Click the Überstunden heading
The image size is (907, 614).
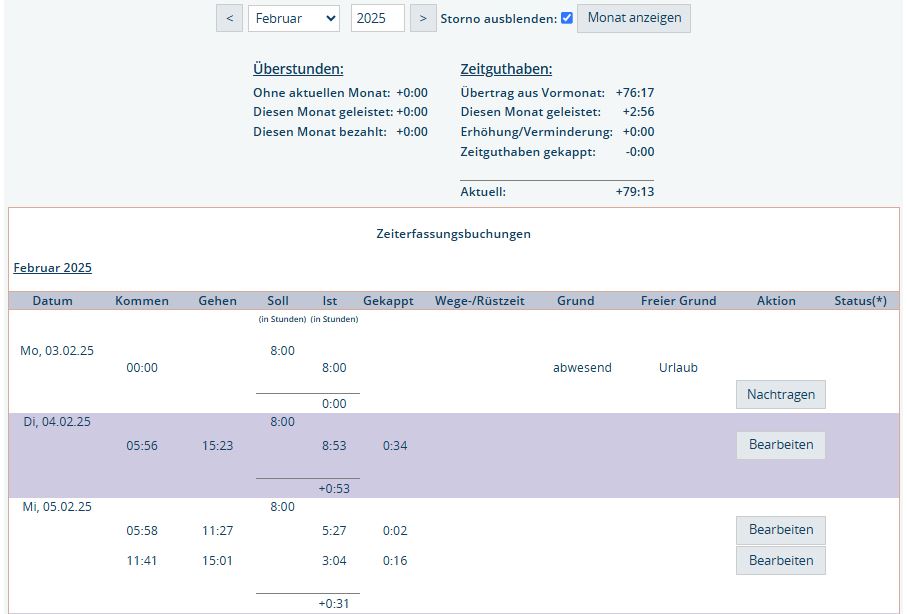pyautogui.click(x=298, y=69)
